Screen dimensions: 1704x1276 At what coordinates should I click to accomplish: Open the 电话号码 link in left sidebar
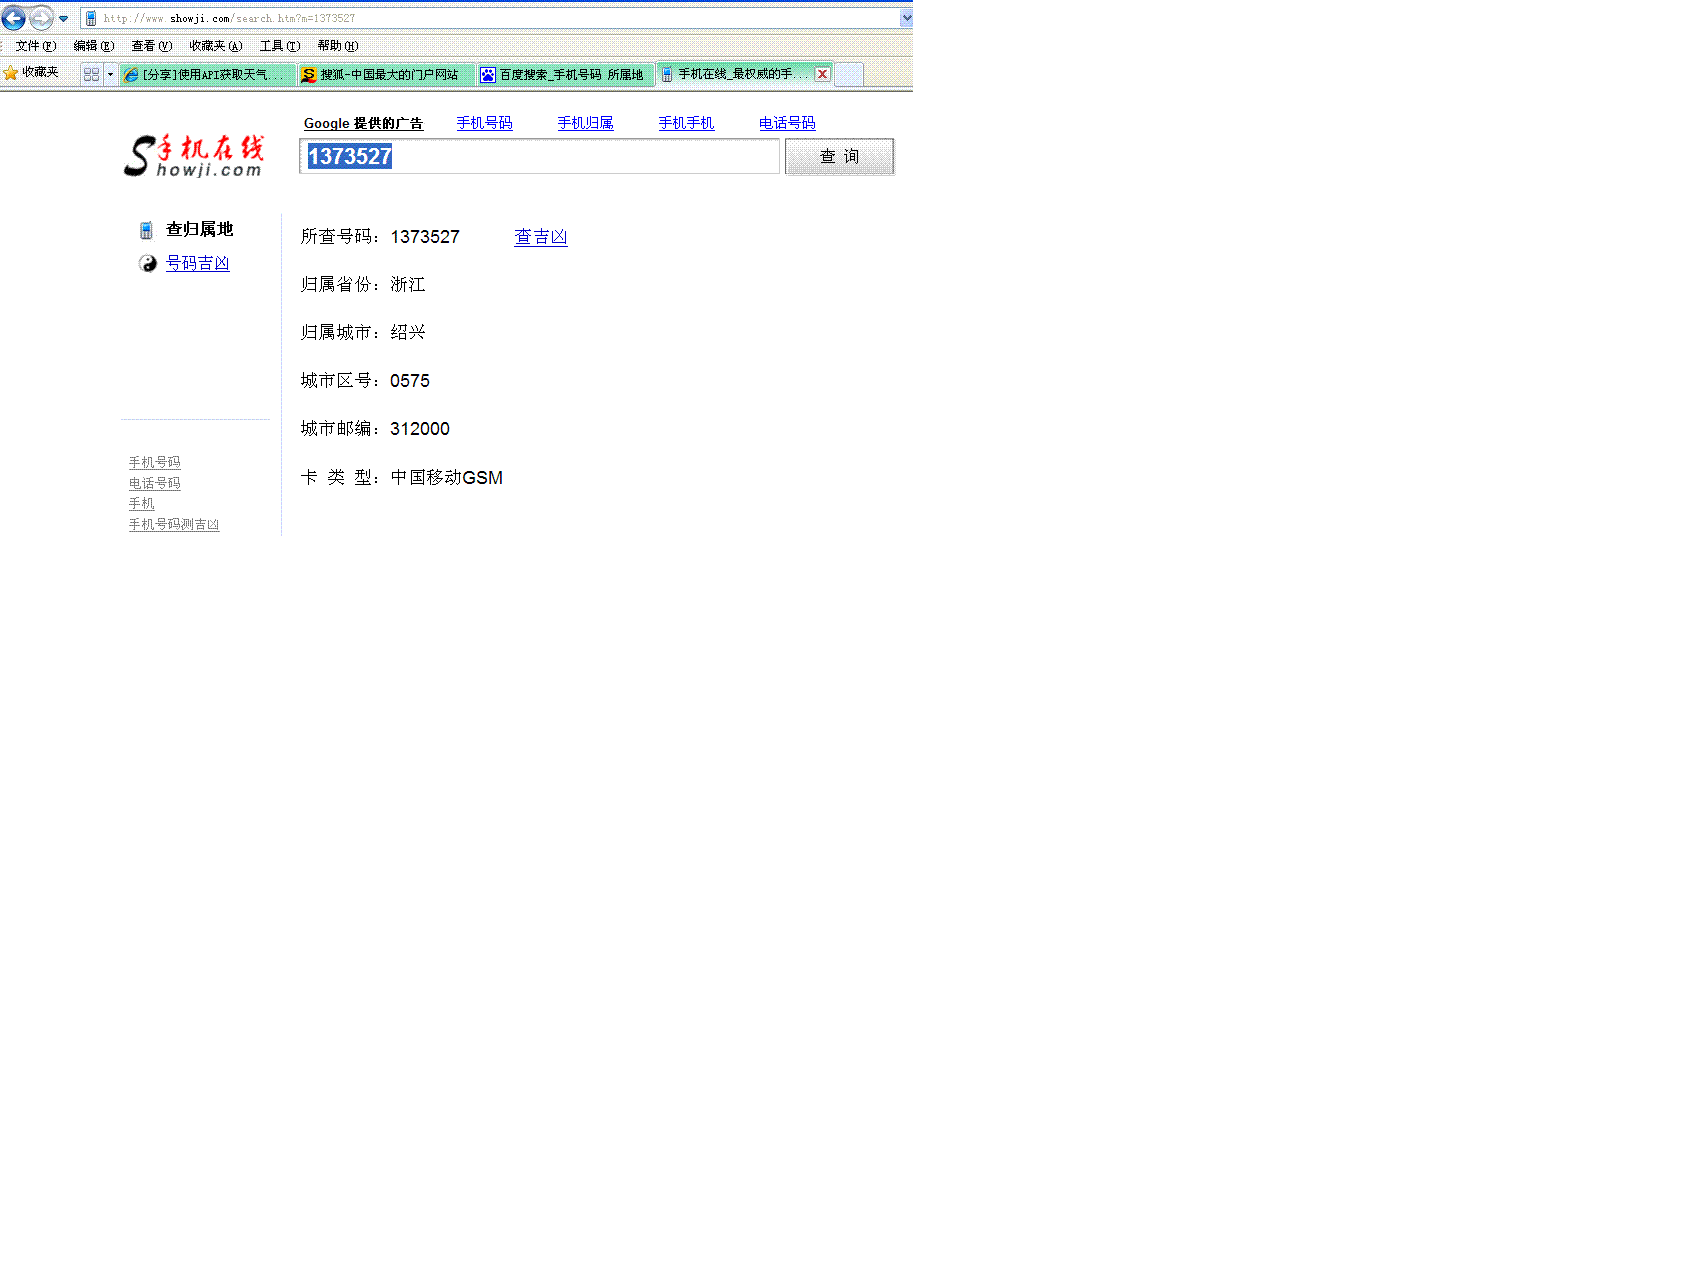[x=154, y=484]
